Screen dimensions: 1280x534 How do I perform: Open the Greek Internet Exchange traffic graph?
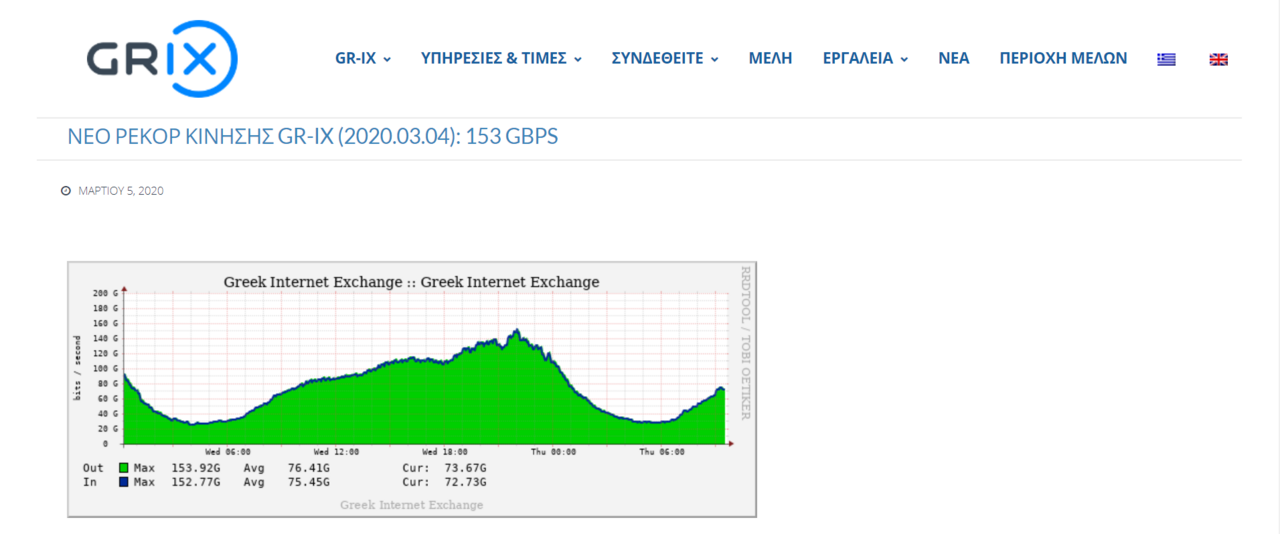(412, 389)
